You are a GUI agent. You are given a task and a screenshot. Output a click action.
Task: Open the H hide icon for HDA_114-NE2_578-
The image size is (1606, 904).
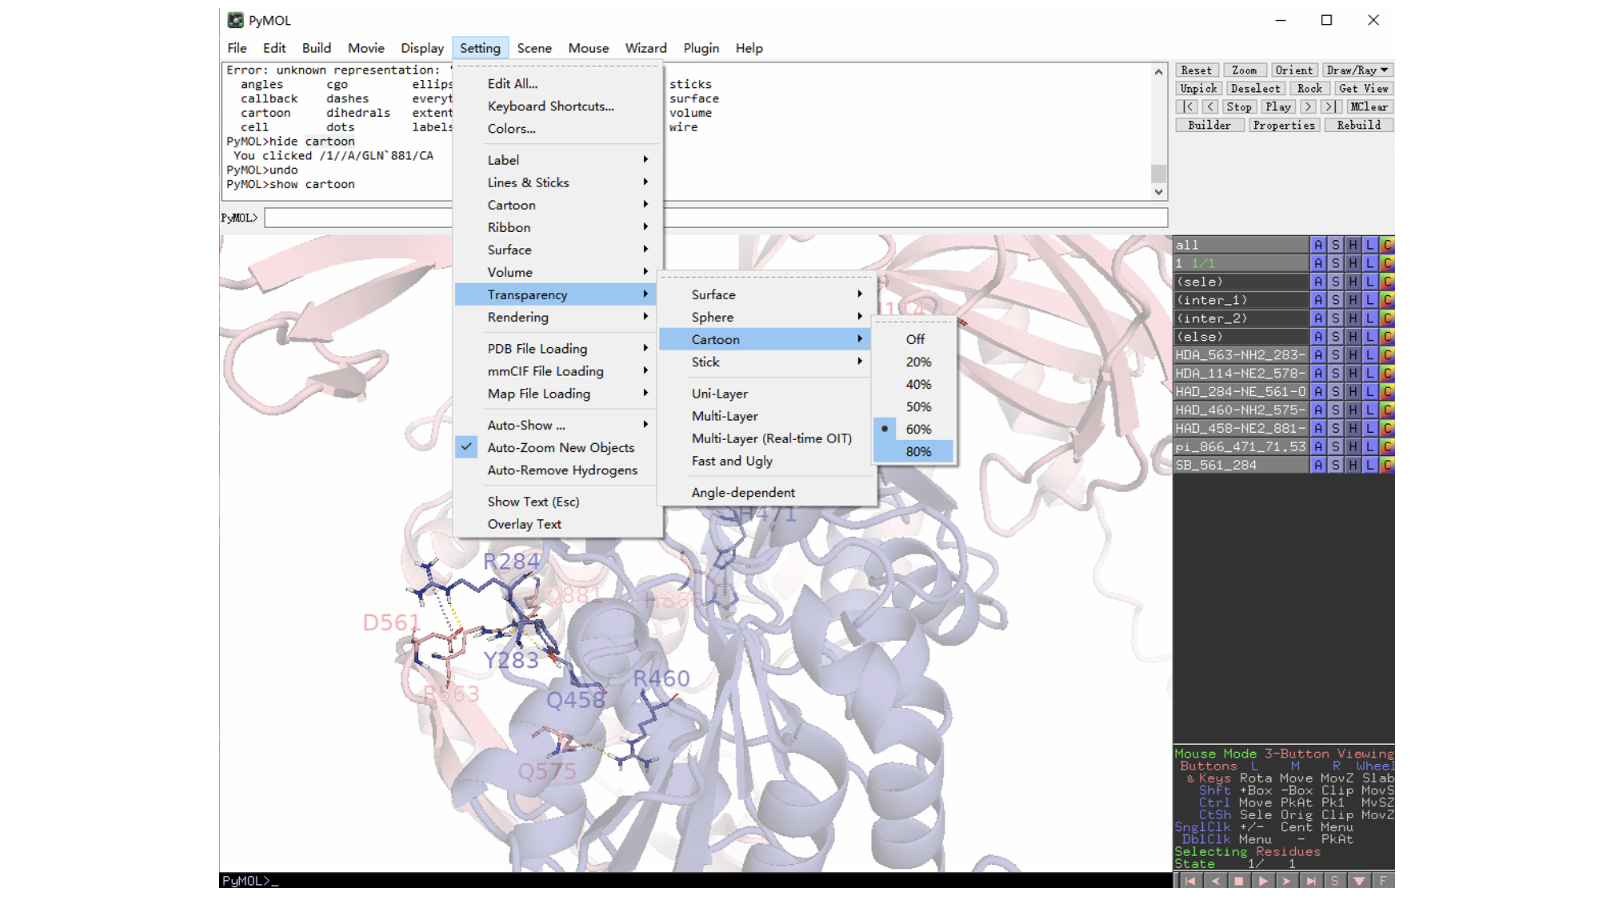1353,373
